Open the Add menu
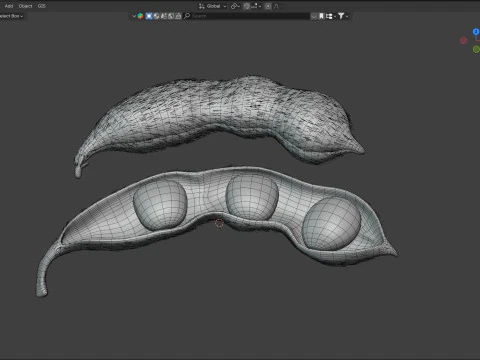Viewport: 480px width, 360px height. click(x=9, y=6)
